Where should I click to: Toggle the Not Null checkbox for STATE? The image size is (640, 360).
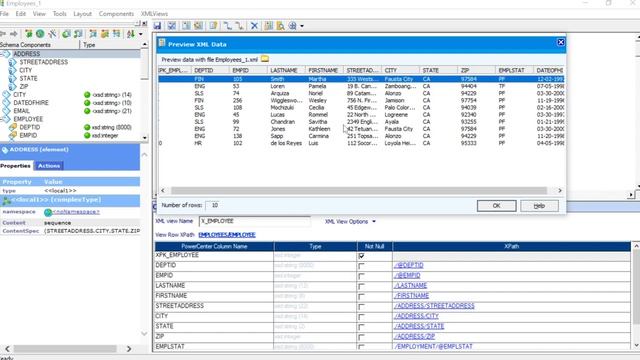(361, 327)
